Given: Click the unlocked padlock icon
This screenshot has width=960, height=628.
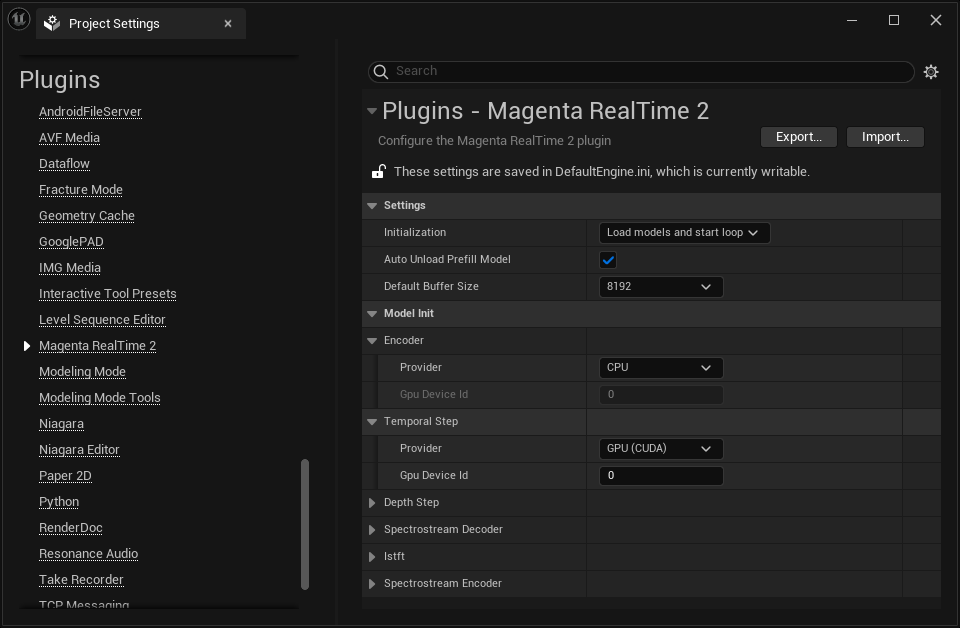Looking at the screenshot, I should [x=378, y=171].
